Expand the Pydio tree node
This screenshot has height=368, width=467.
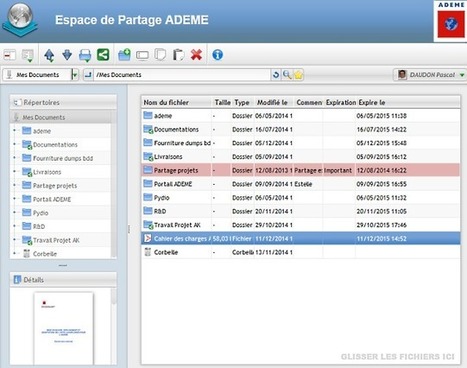(14, 213)
